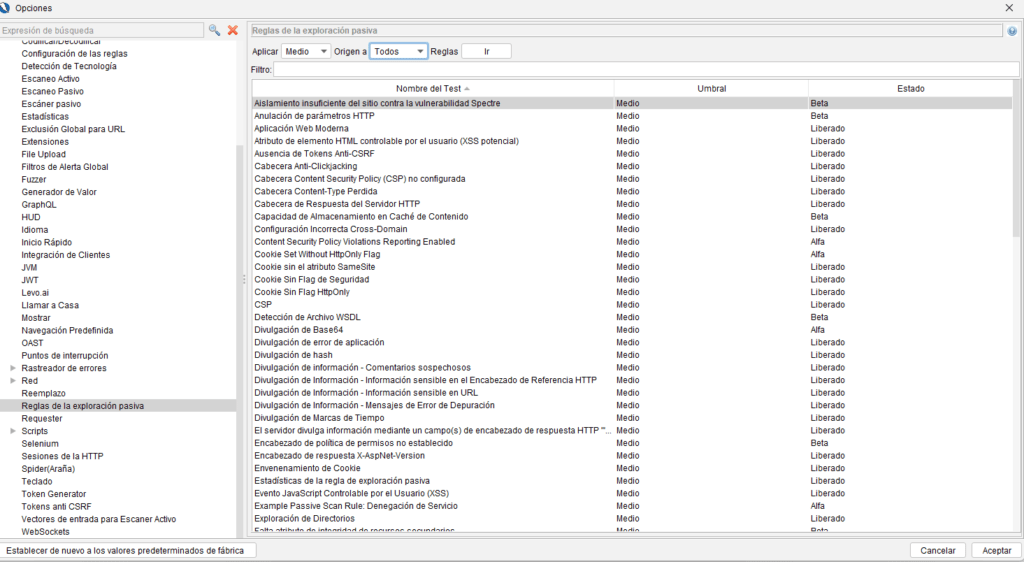The width and height of the screenshot is (1024, 562).
Task: Expand the Rastreador de errores node
Action: pyautogui.click(x=12, y=368)
